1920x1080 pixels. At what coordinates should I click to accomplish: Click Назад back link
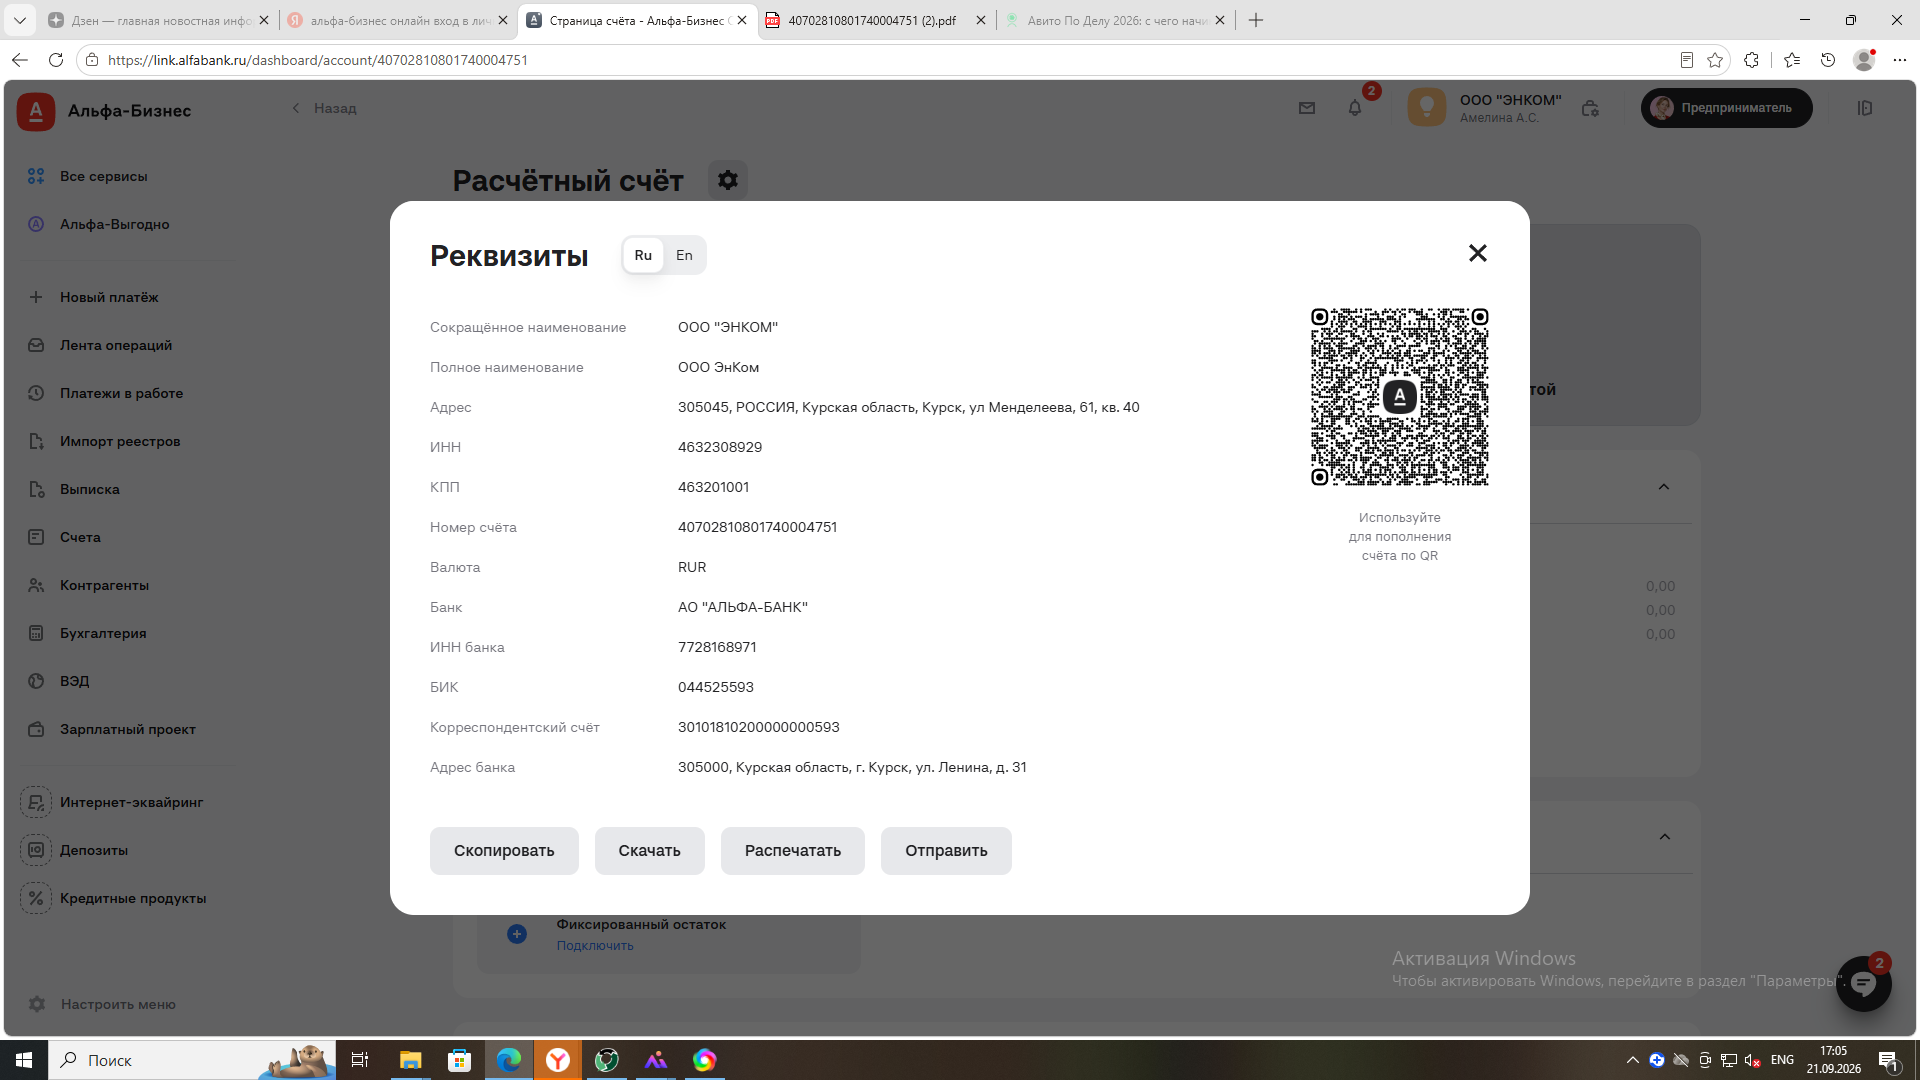click(324, 108)
